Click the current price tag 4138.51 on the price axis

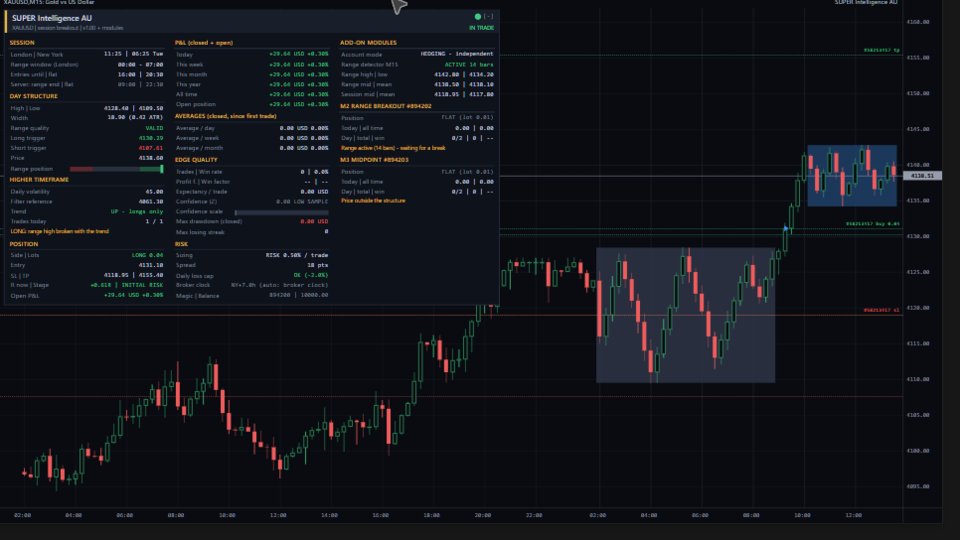pos(922,176)
